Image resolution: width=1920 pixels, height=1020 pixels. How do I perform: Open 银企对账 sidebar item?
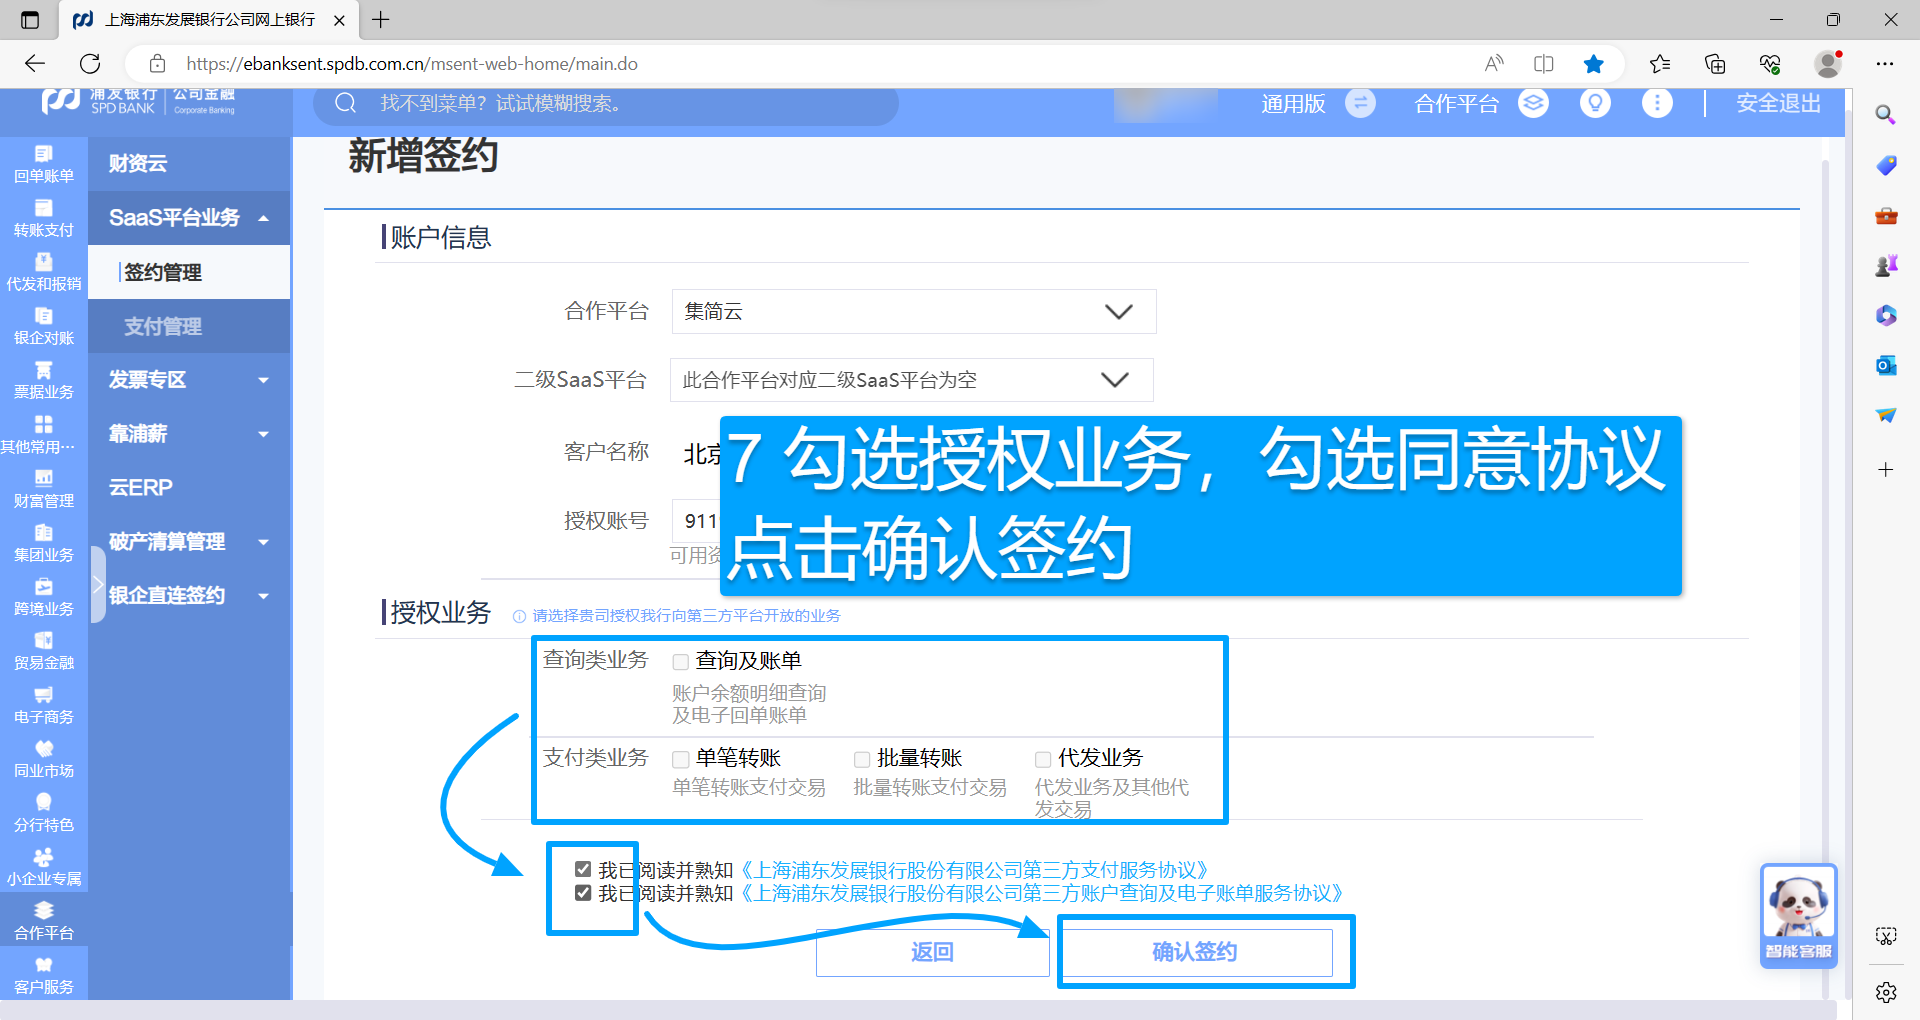[44, 326]
